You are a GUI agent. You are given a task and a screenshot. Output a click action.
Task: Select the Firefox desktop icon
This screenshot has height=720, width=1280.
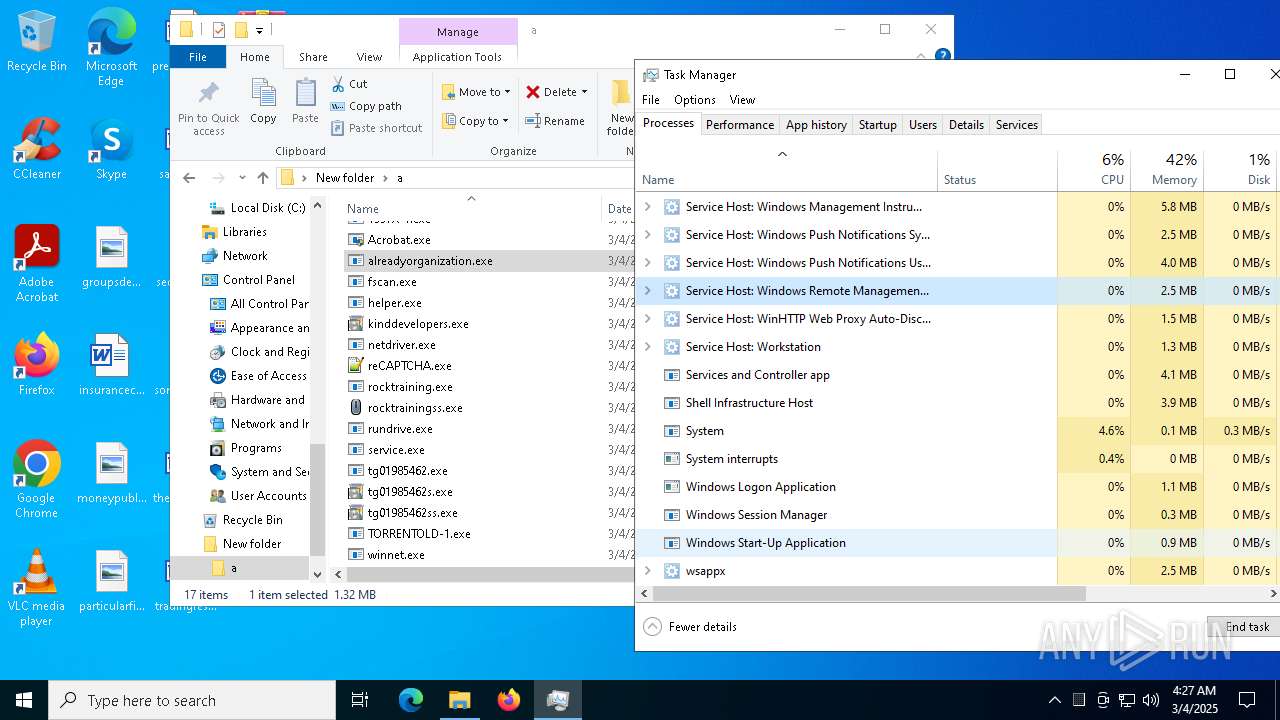click(x=37, y=366)
